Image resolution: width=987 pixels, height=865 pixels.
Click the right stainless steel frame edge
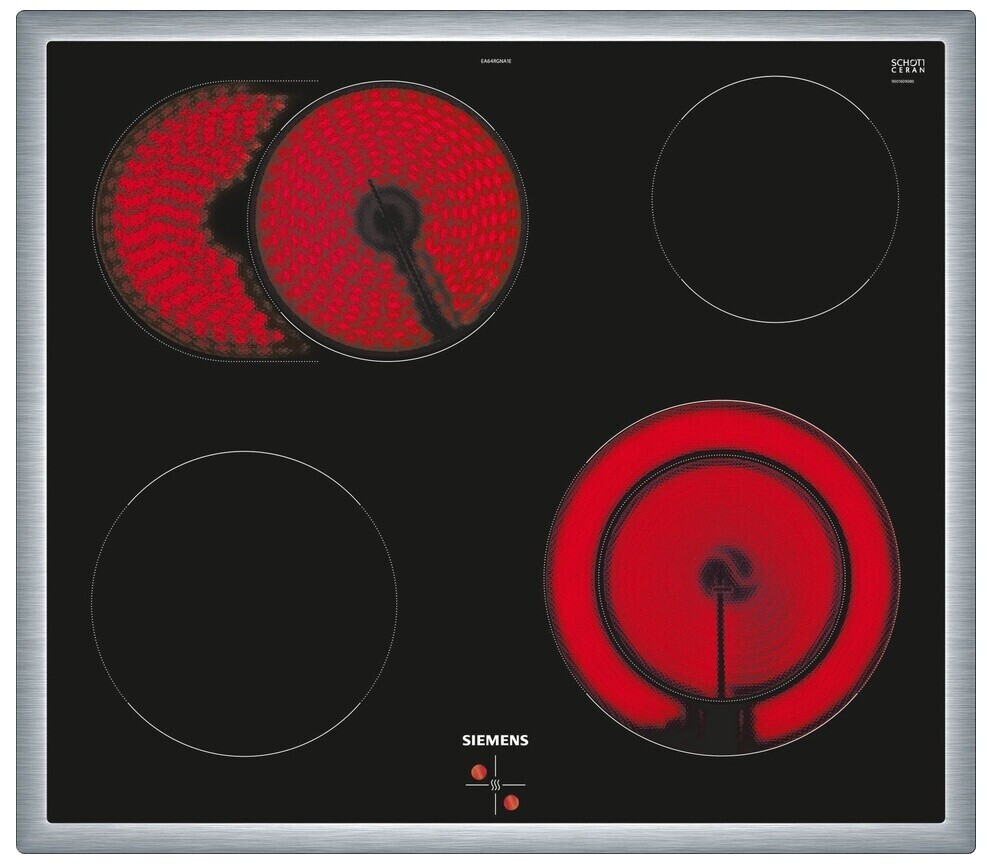958,432
